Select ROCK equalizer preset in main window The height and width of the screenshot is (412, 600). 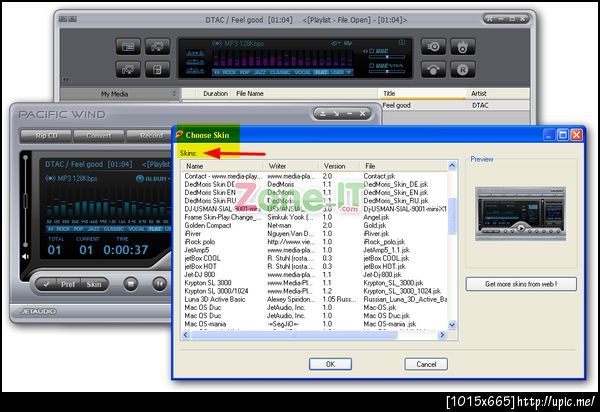[x=229, y=72]
